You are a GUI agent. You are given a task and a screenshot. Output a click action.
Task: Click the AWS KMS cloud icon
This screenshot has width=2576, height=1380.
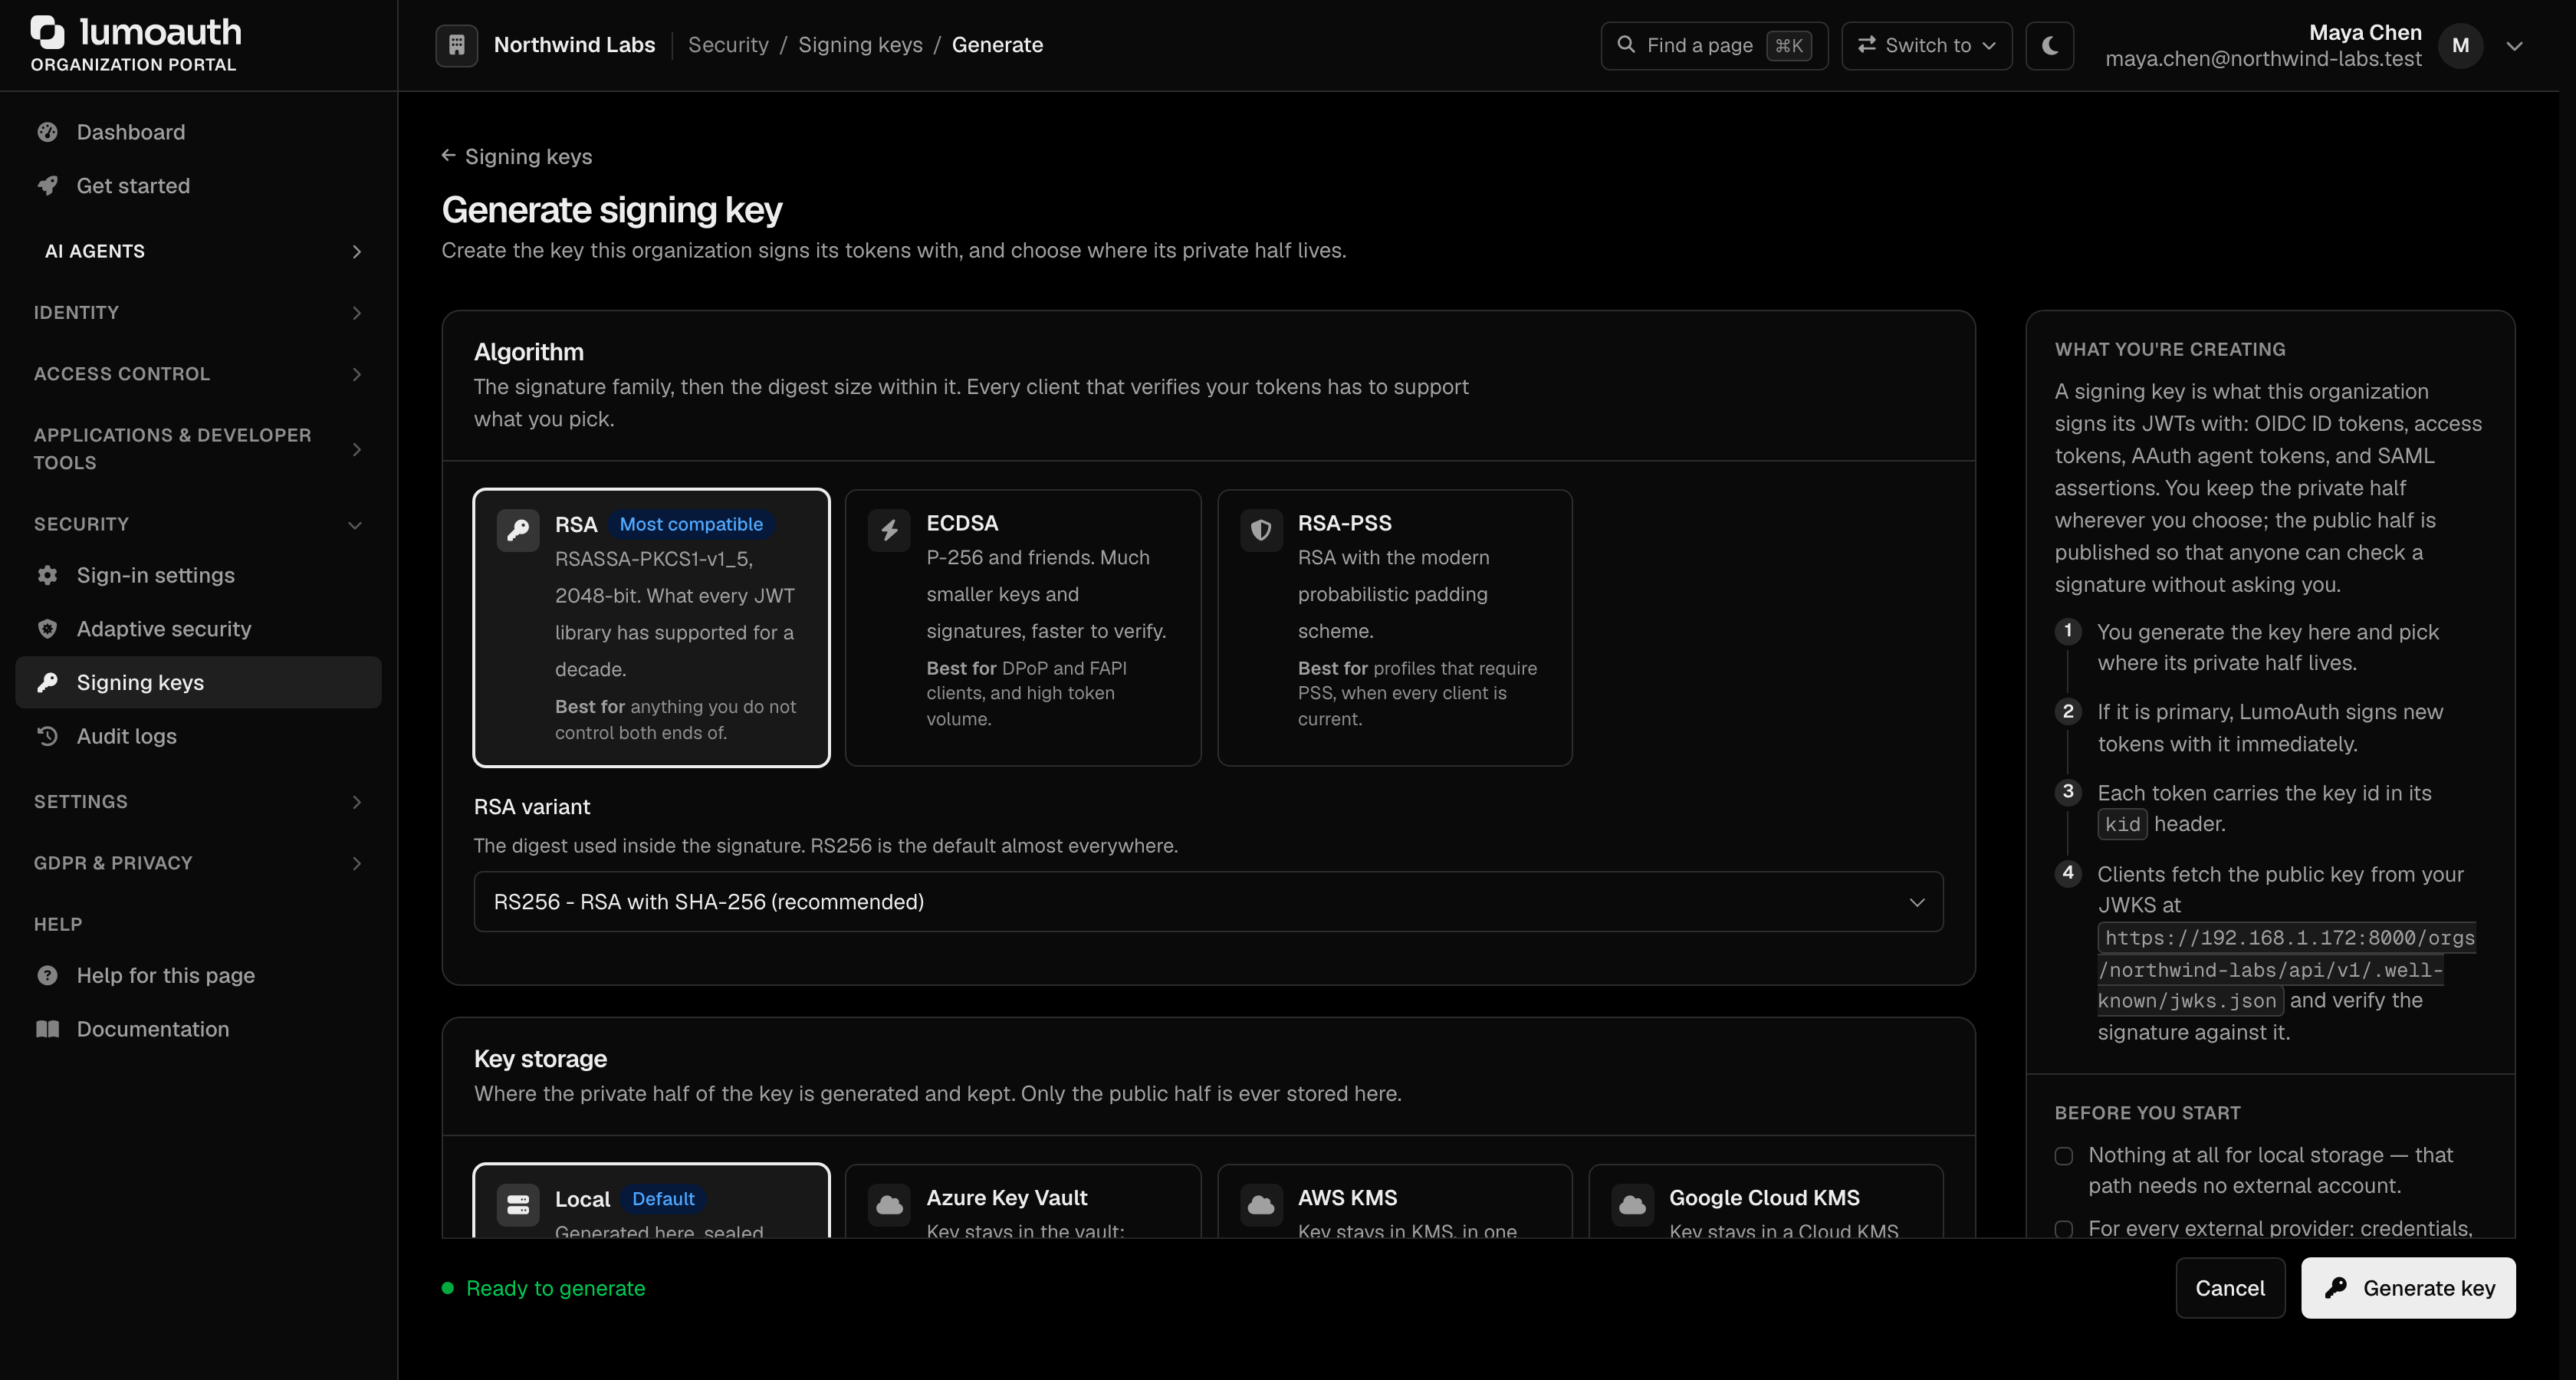click(1261, 1204)
